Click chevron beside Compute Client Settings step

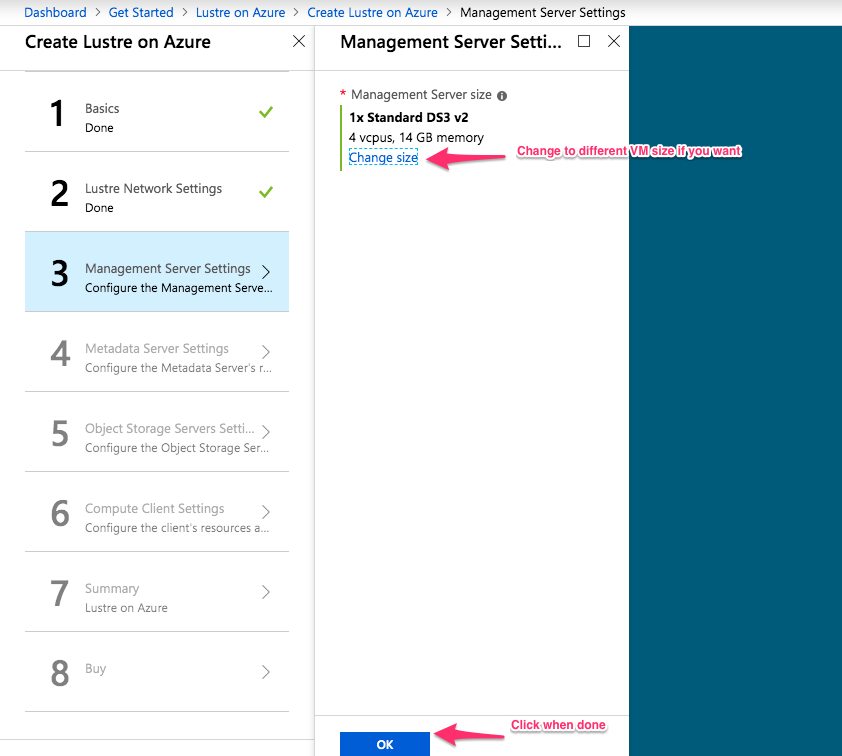tap(266, 512)
